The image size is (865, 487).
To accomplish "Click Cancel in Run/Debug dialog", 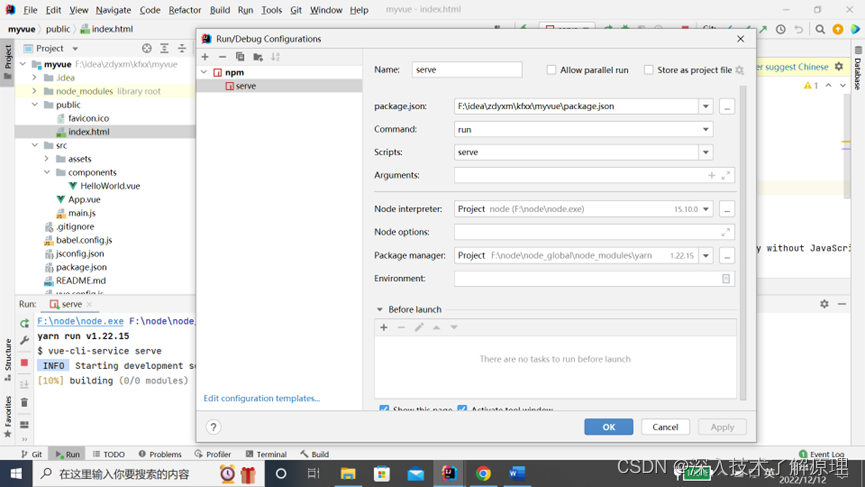I will [x=665, y=427].
